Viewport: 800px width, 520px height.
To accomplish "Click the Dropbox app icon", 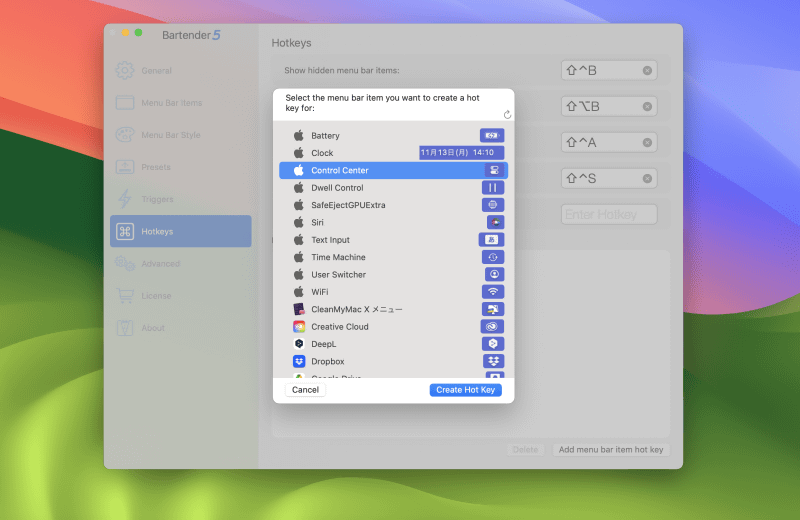I will (x=299, y=361).
